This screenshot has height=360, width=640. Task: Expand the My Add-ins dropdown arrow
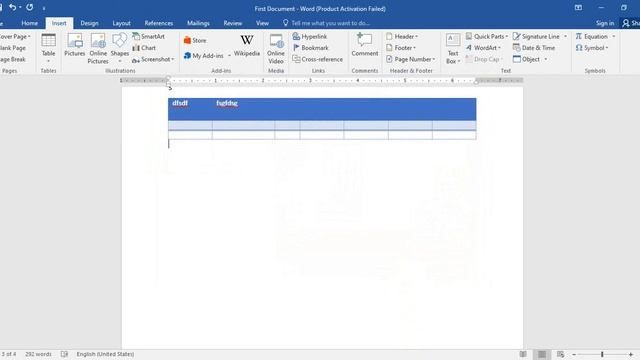coord(229,56)
